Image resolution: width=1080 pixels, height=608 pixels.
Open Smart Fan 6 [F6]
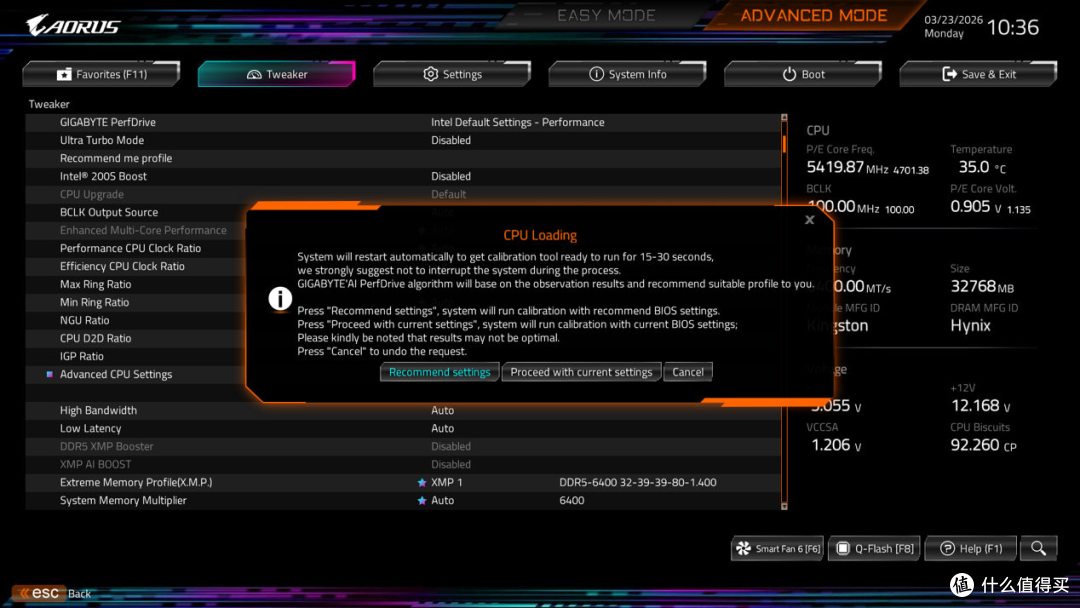tap(778, 549)
